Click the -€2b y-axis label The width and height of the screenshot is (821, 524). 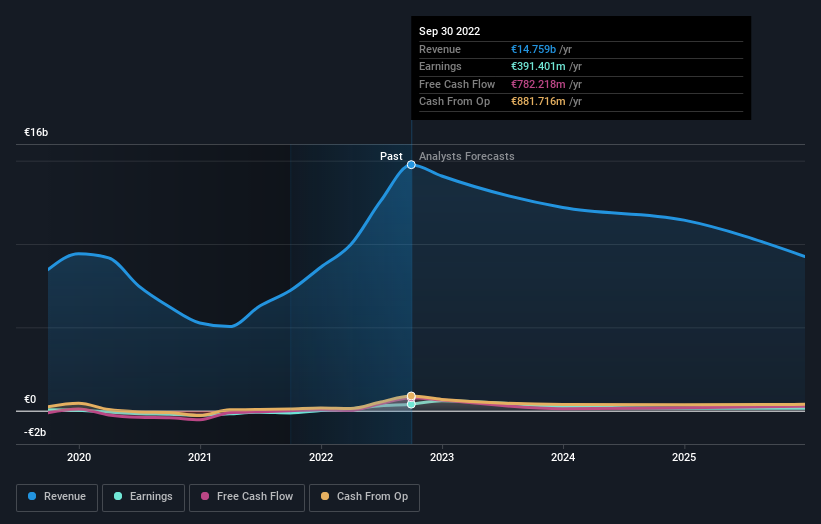coord(35,432)
